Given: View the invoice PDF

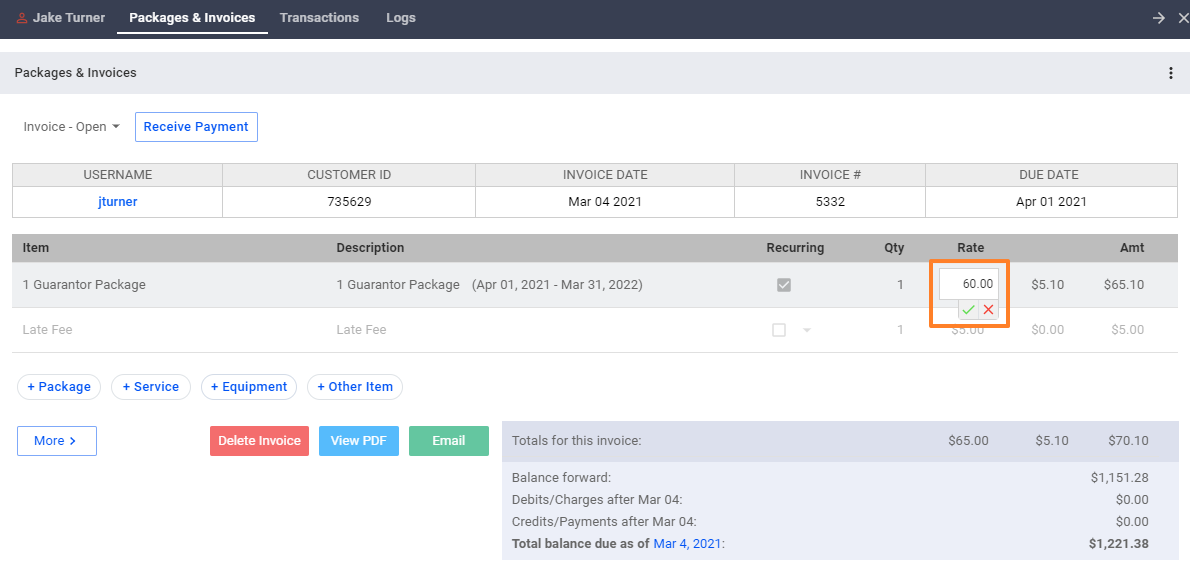Looking at the screenshot, I should coord(359,441).
